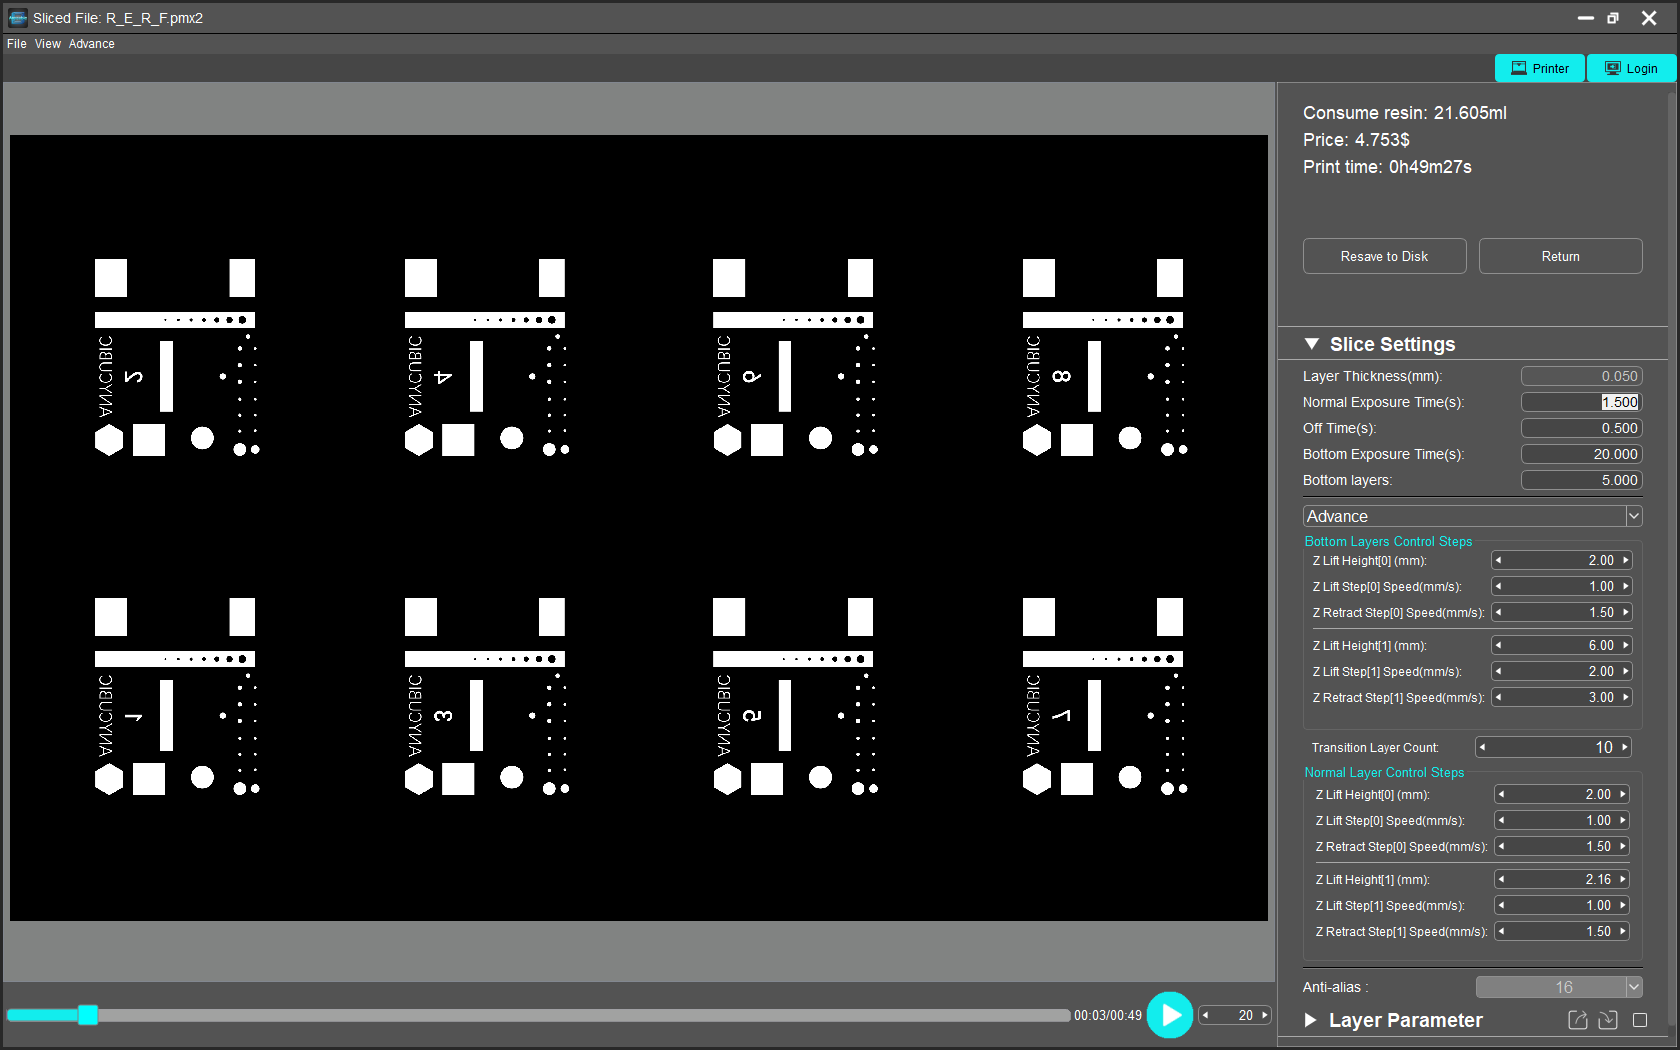The image size is (1680, 1050).
Task: Click the Off Time input field
Action: pos(1581,428)
